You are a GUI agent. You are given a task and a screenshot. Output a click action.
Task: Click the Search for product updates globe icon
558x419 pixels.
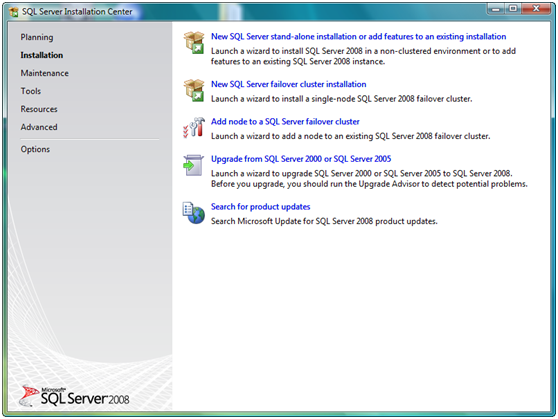click(194, 213)
